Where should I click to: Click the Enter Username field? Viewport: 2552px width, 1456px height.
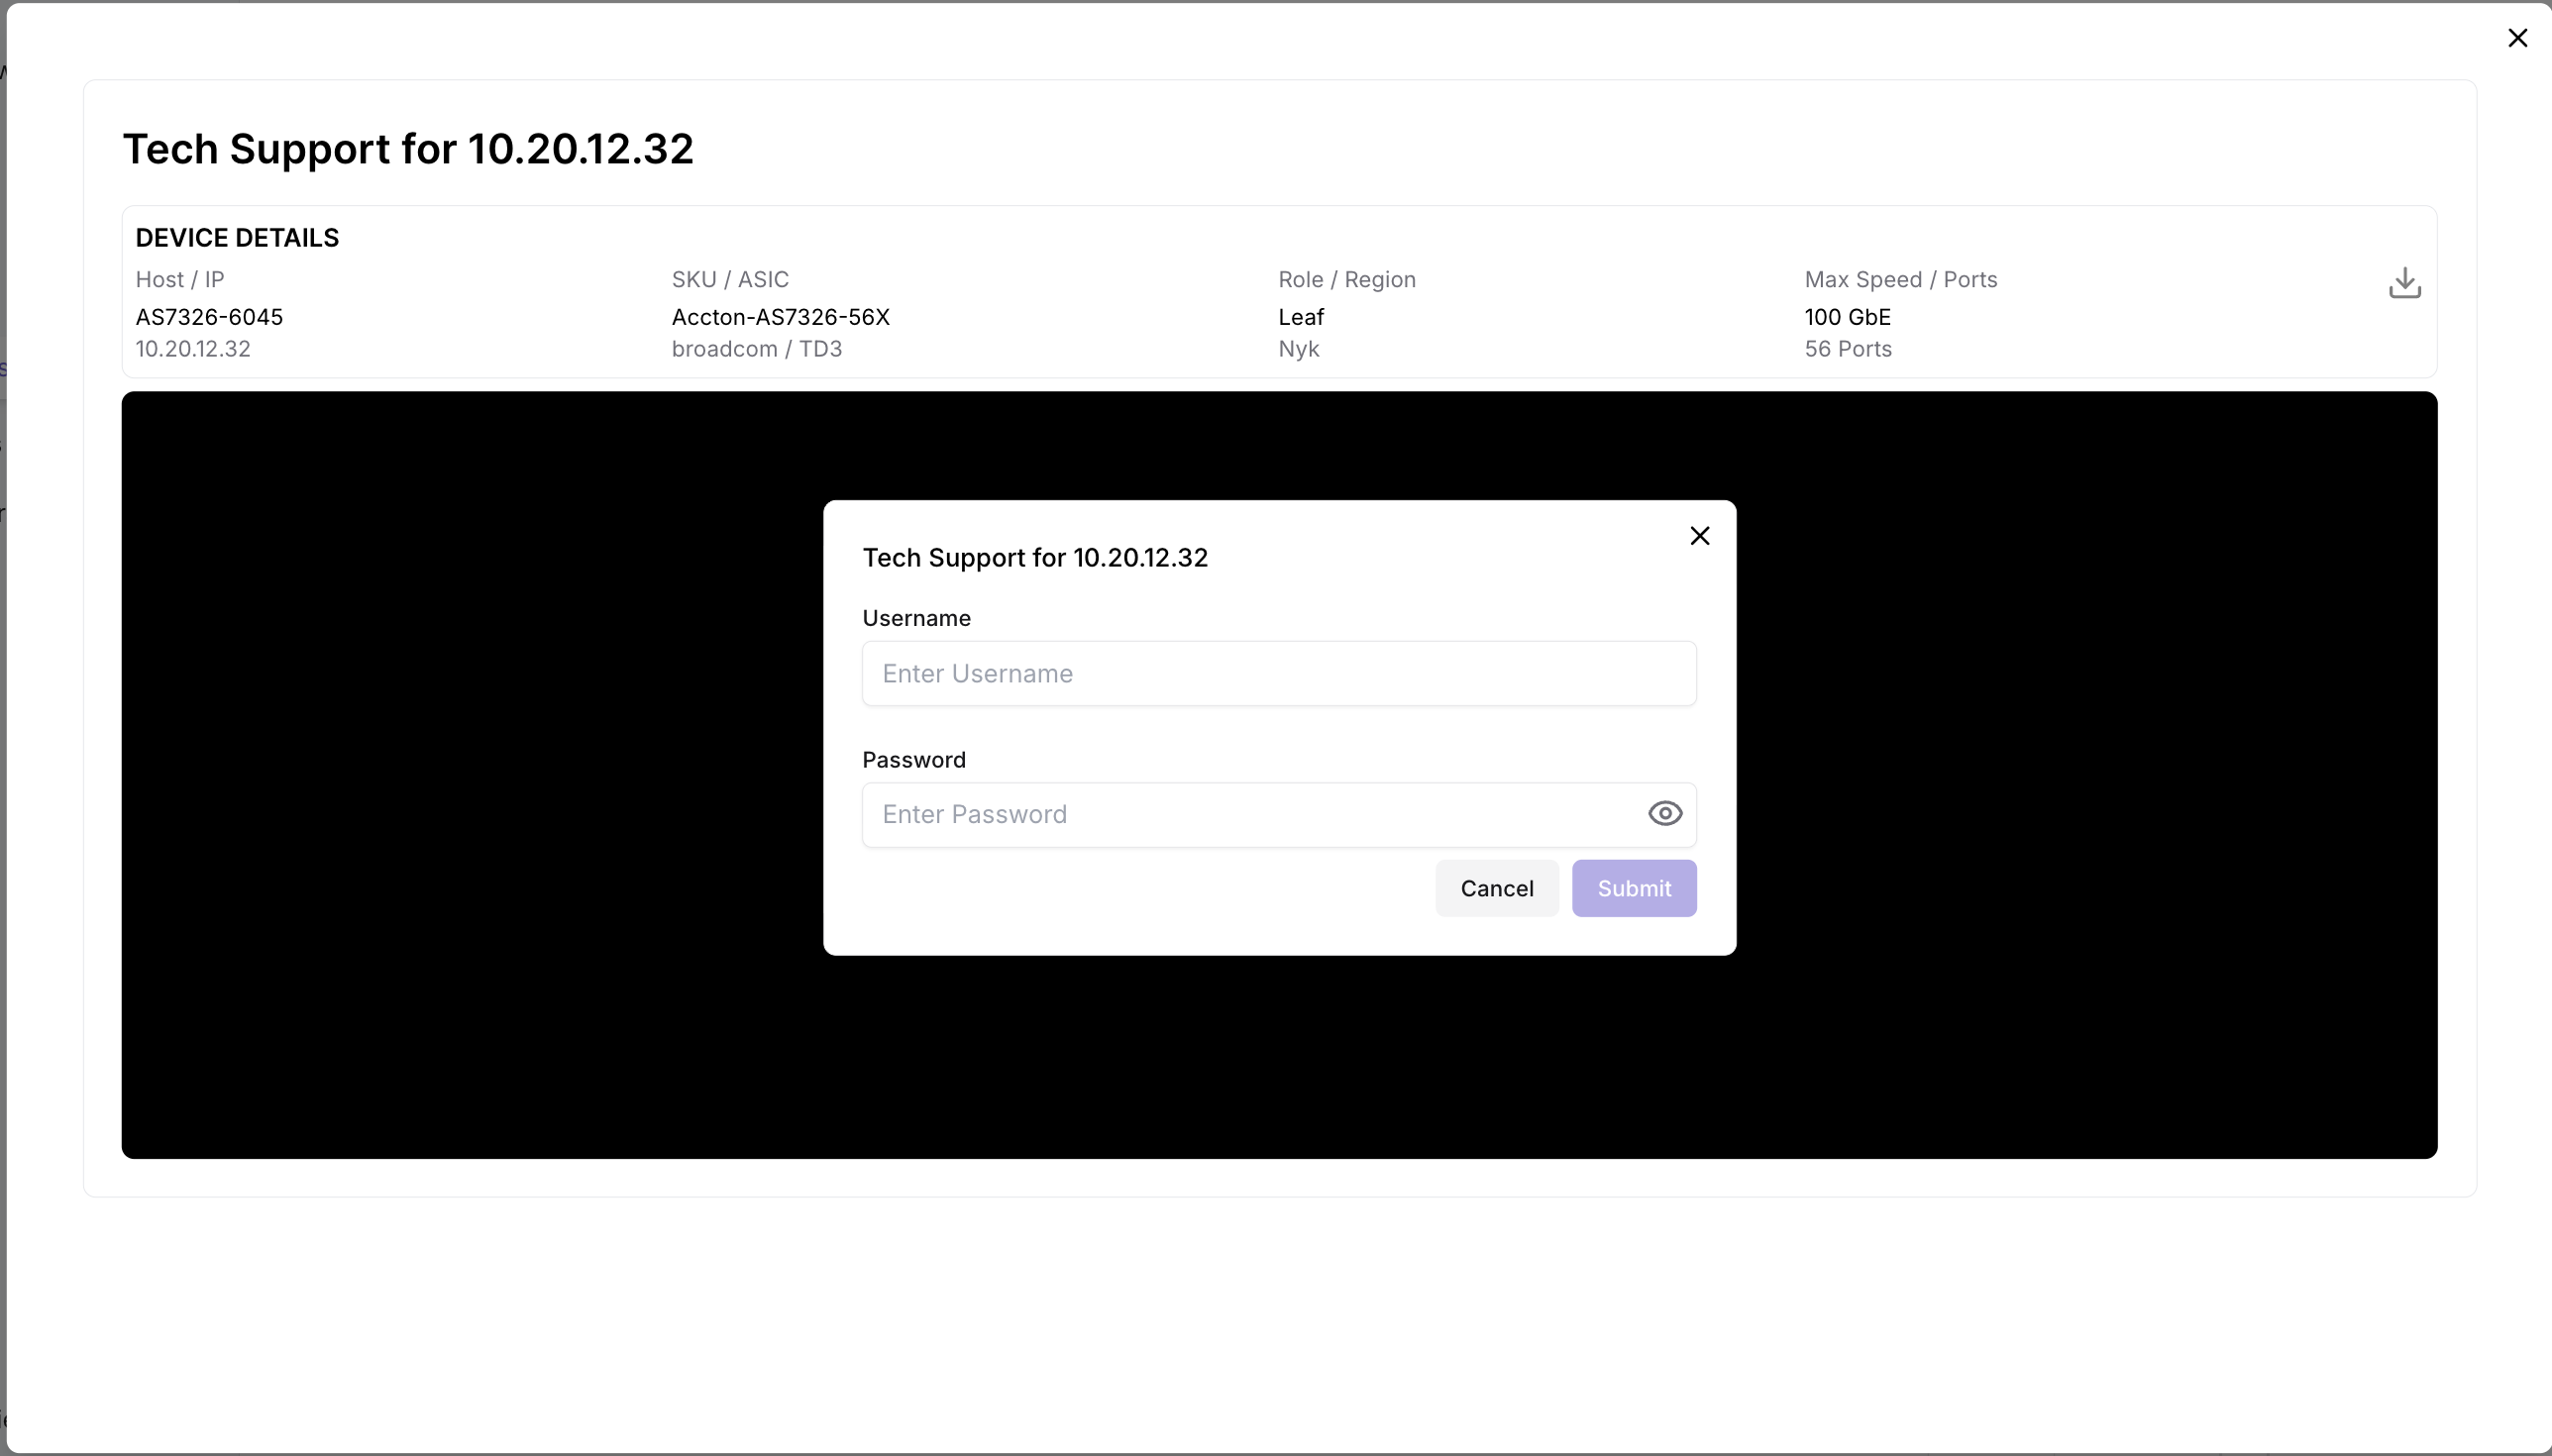(x=1278, y=673)
